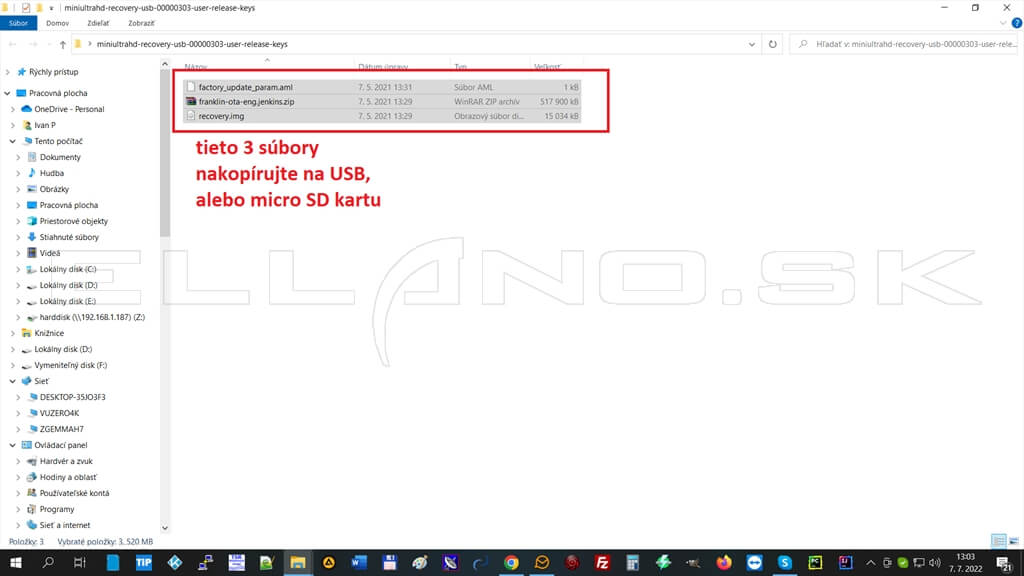Open the address bar history dropdown
This screenshot has height=576, width=1024.
752,44
